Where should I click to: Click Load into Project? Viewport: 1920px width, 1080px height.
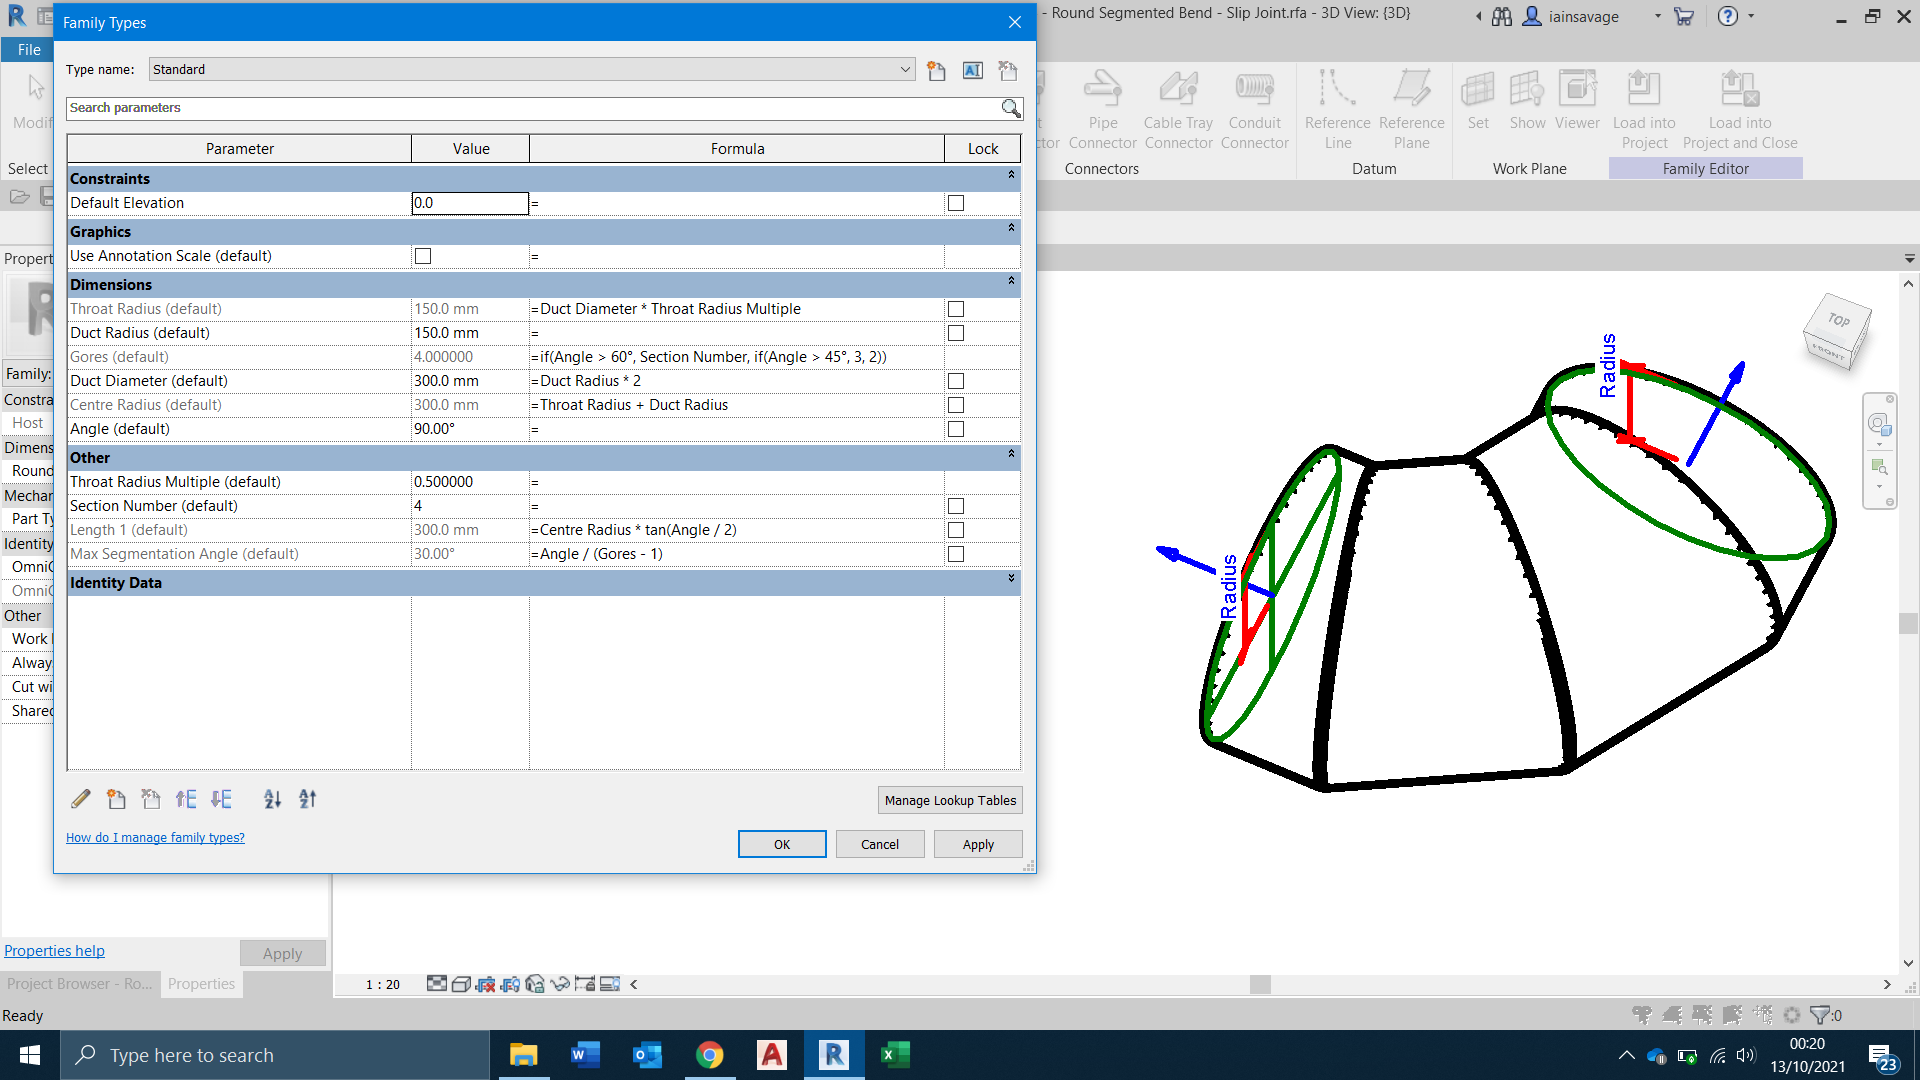tap(1644, 109)
